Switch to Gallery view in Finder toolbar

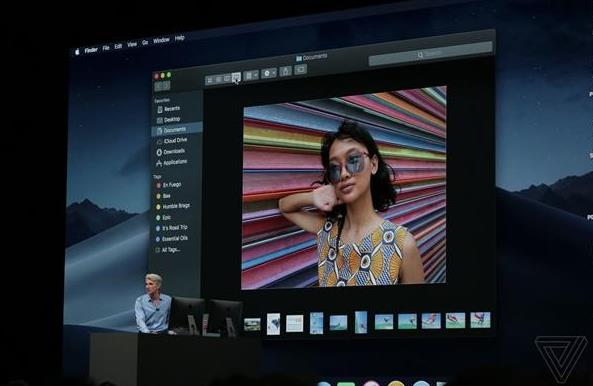click(x=236, y=78)
